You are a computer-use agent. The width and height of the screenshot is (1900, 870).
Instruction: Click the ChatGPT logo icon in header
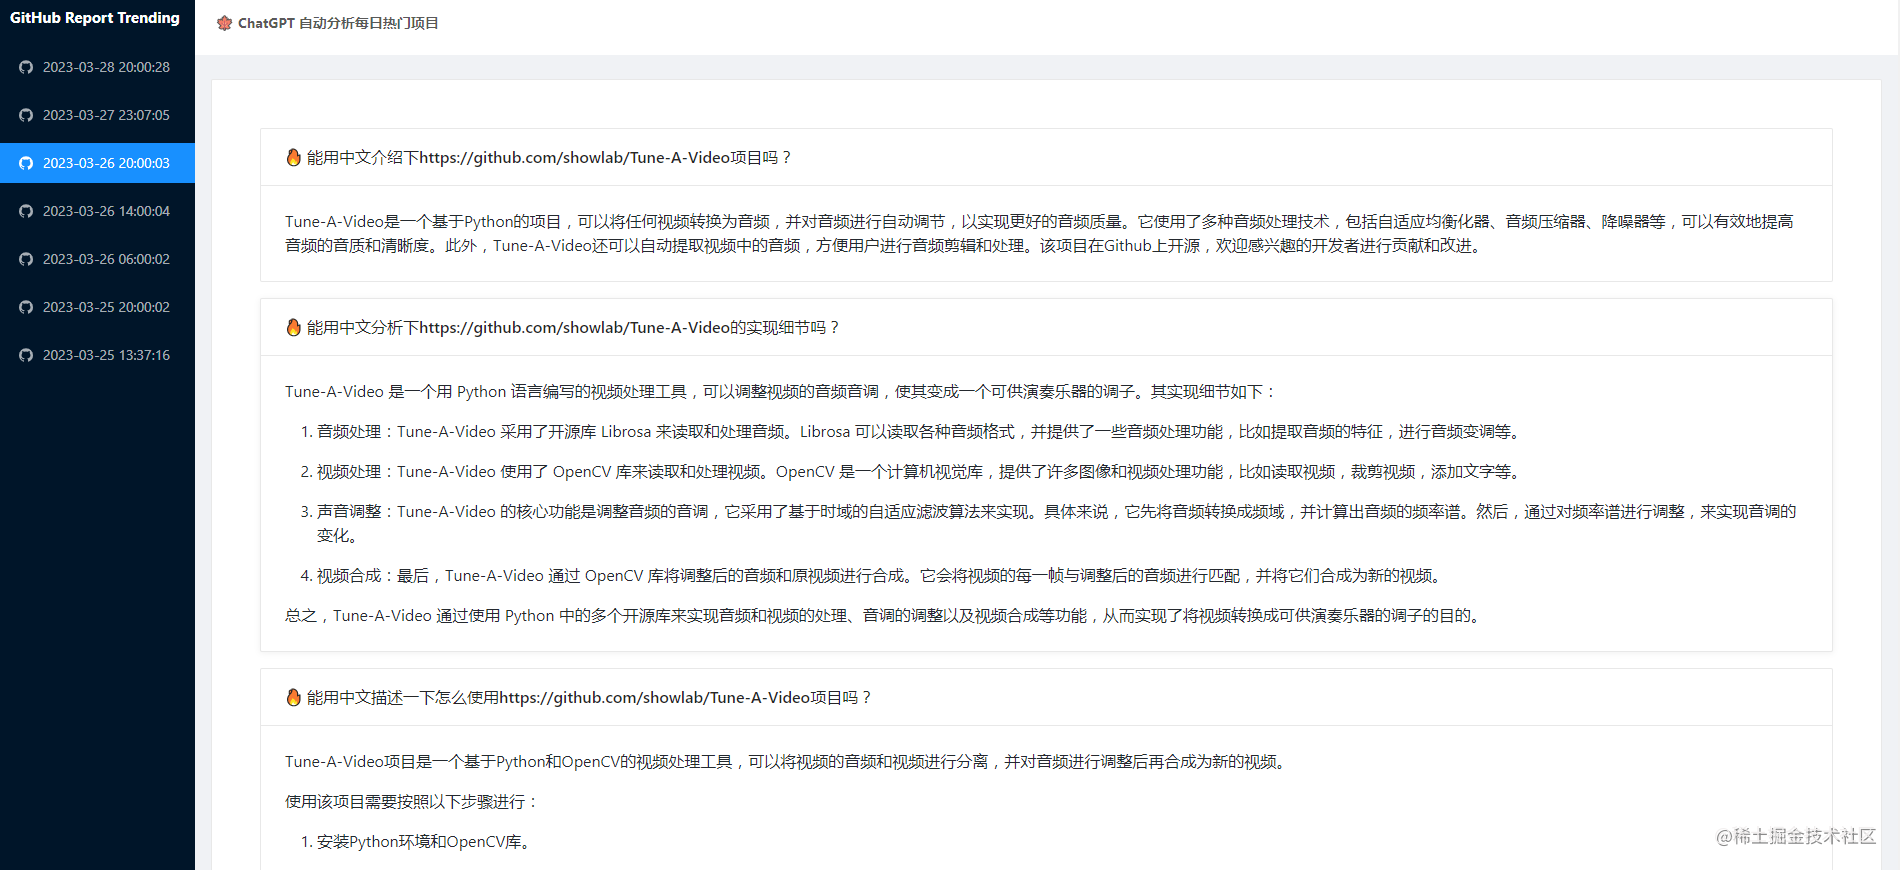click(225, 23)
